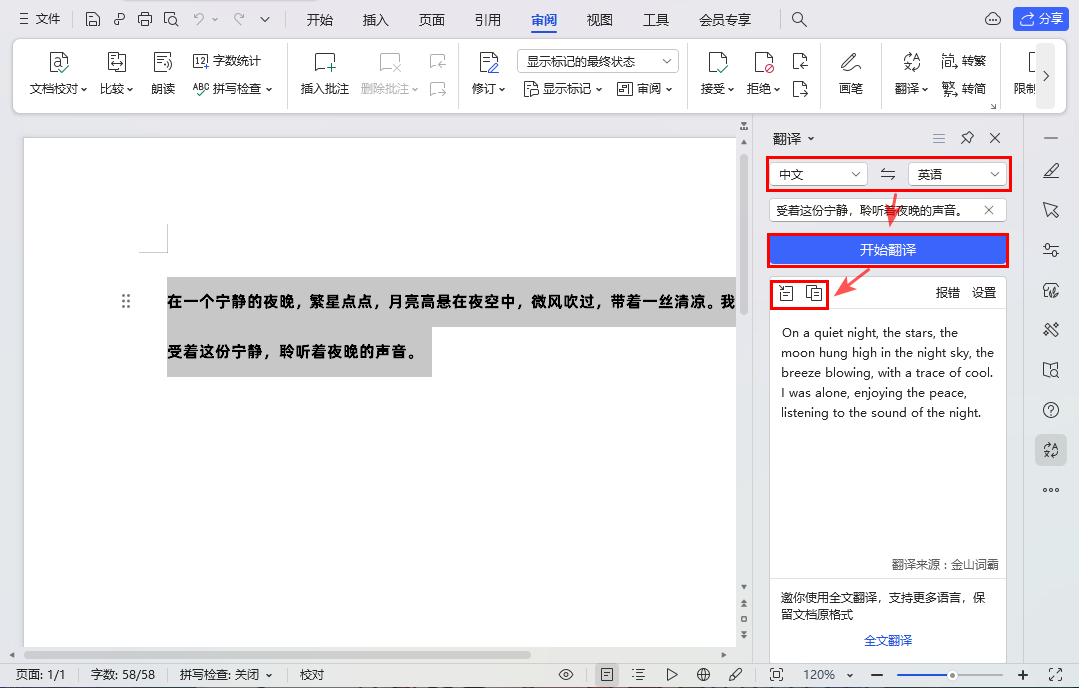The height and width of the screenshot is (688, 1079).
Task: Click 开始翻译 start translation button
Action: 888,250
